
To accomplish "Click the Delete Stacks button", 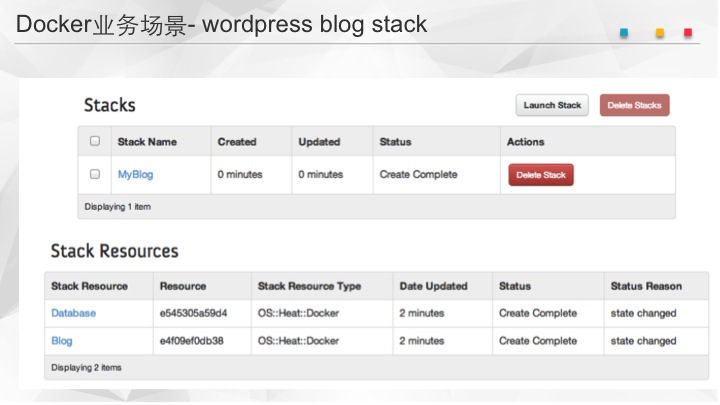I will [634, 105].
